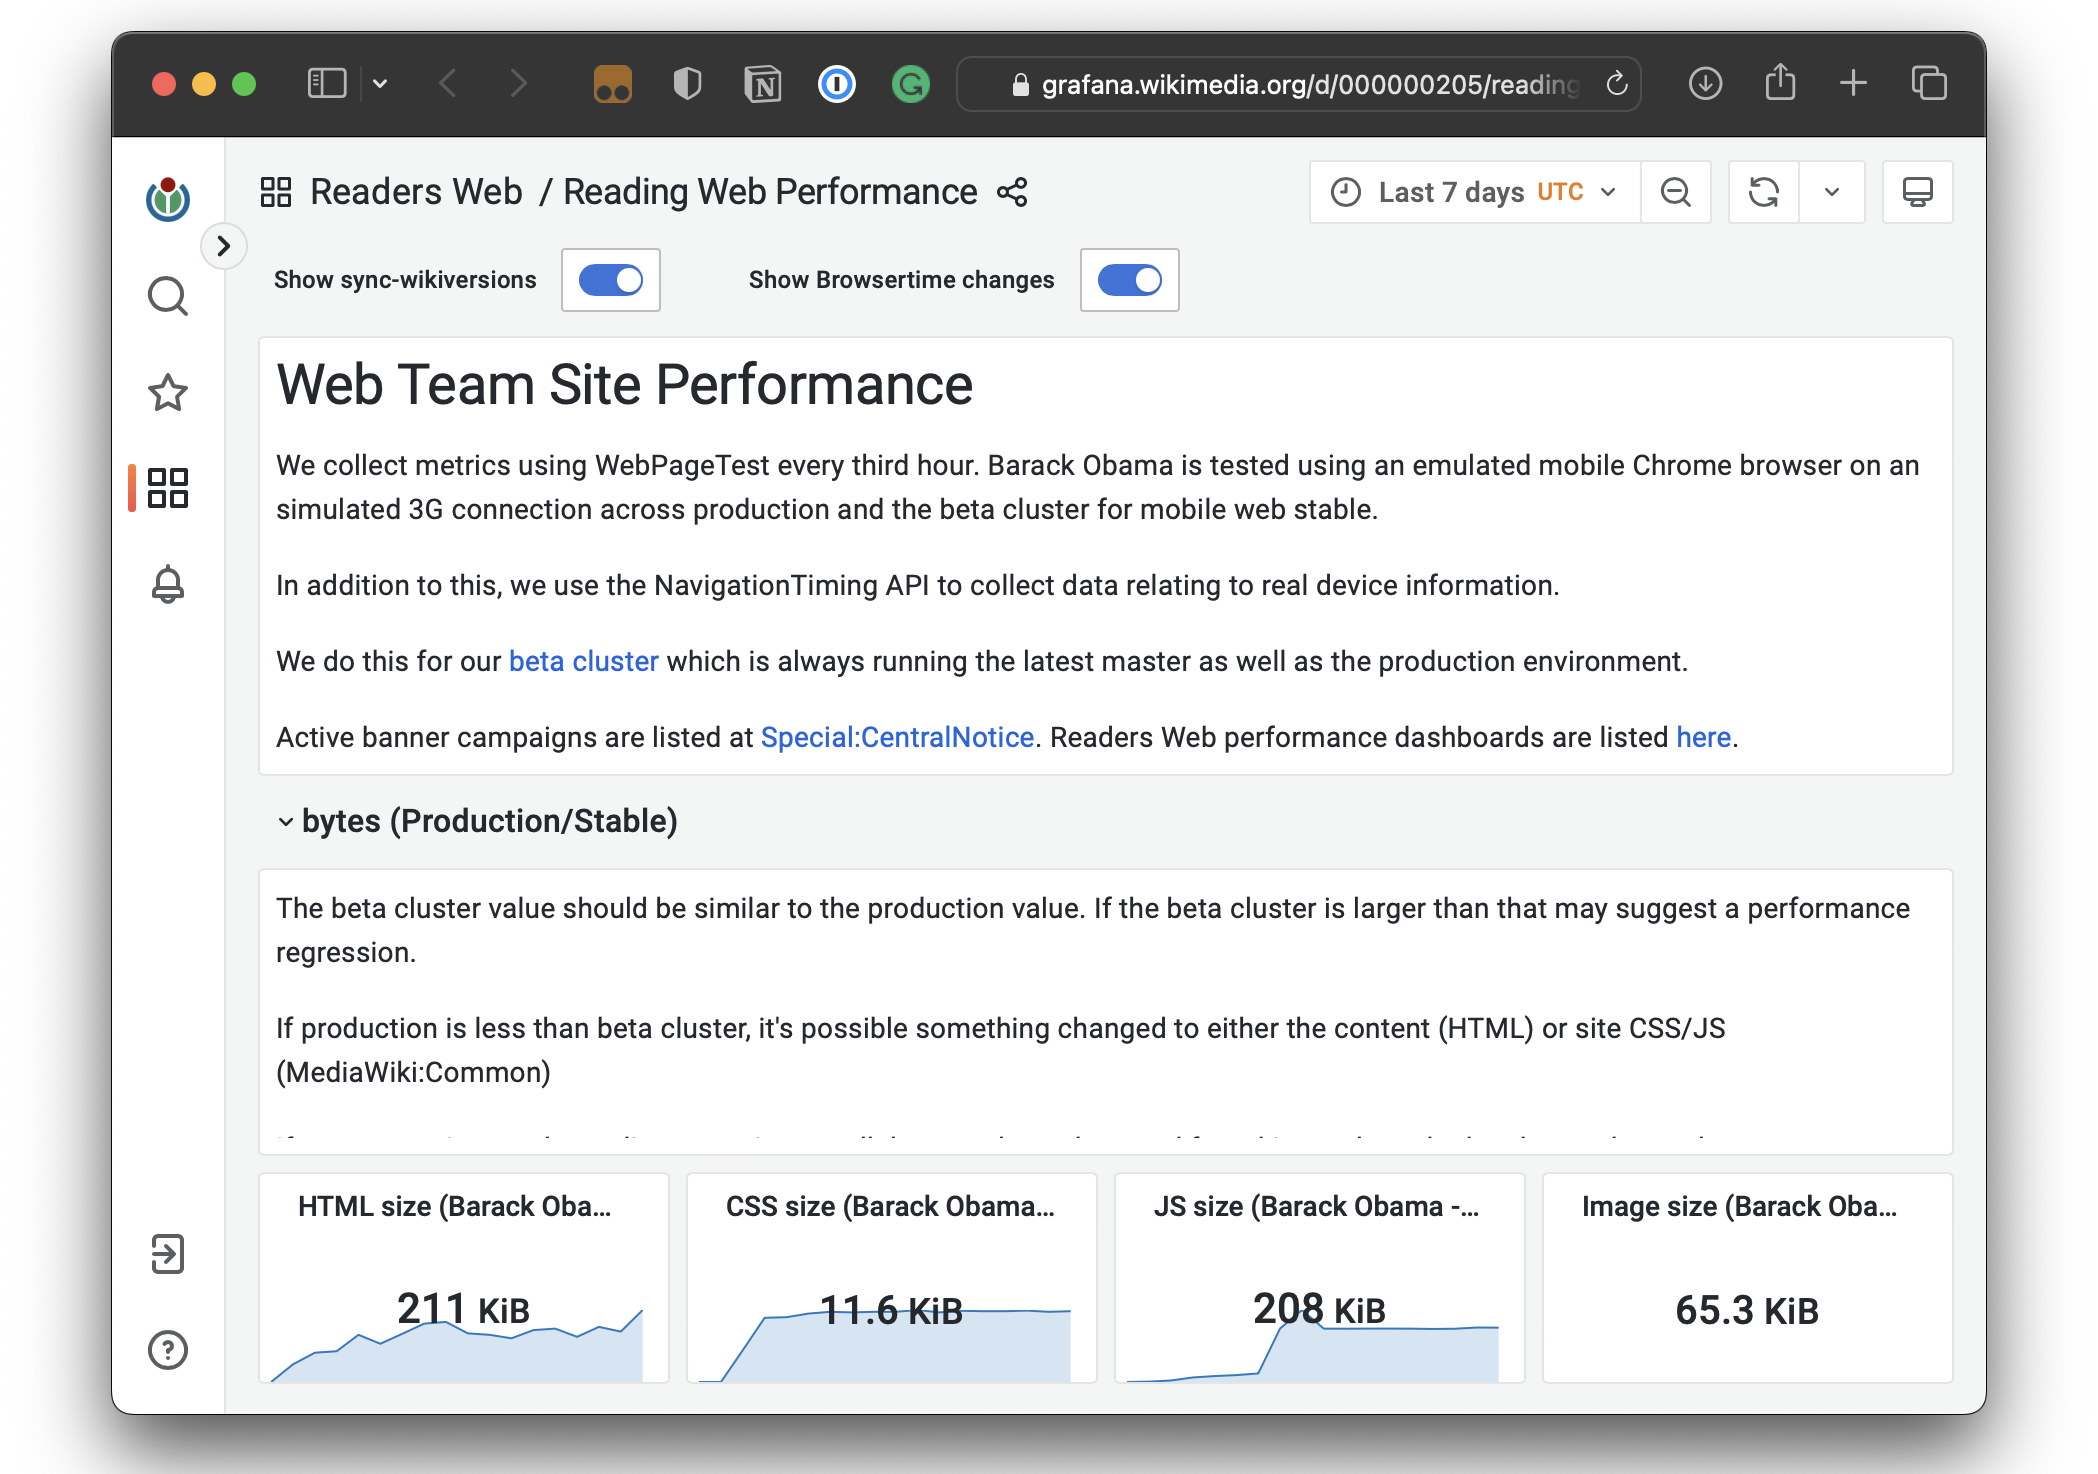Open starred dashboards via the star icon

pyautogui.click(x=168, y=392)
